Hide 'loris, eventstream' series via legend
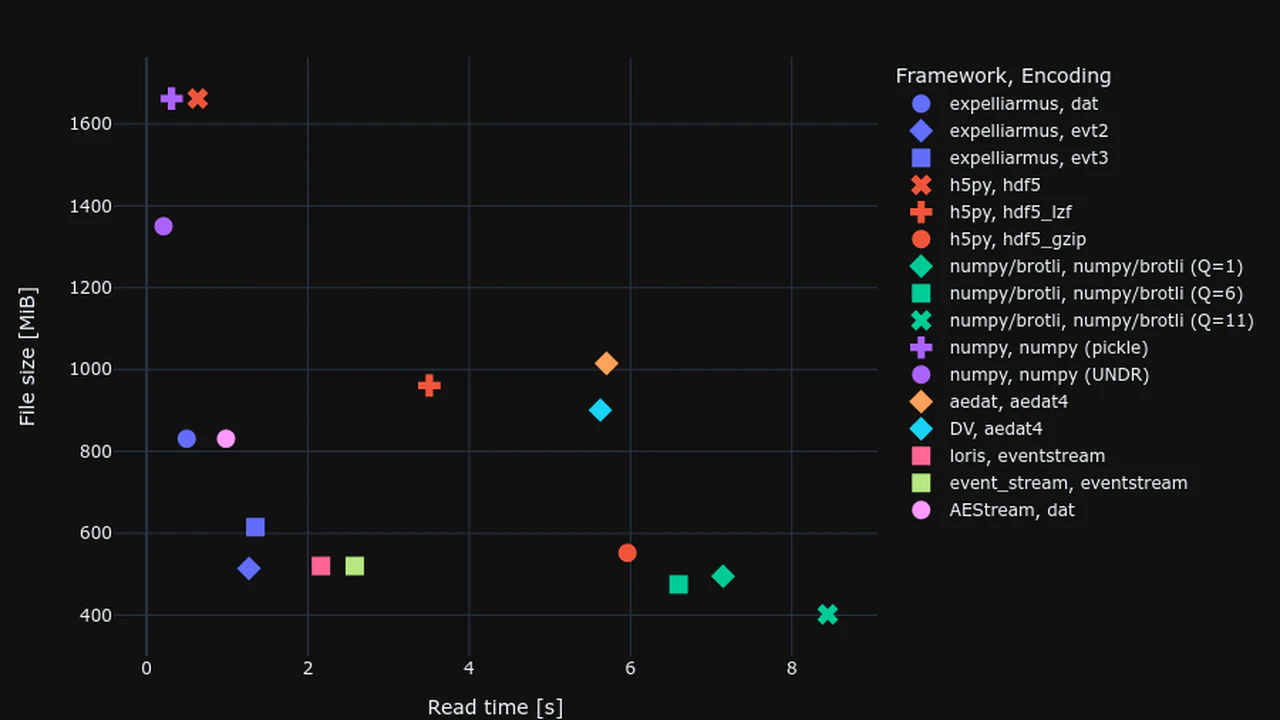This screenshot has width=1280, height=720. [1026, 456]
